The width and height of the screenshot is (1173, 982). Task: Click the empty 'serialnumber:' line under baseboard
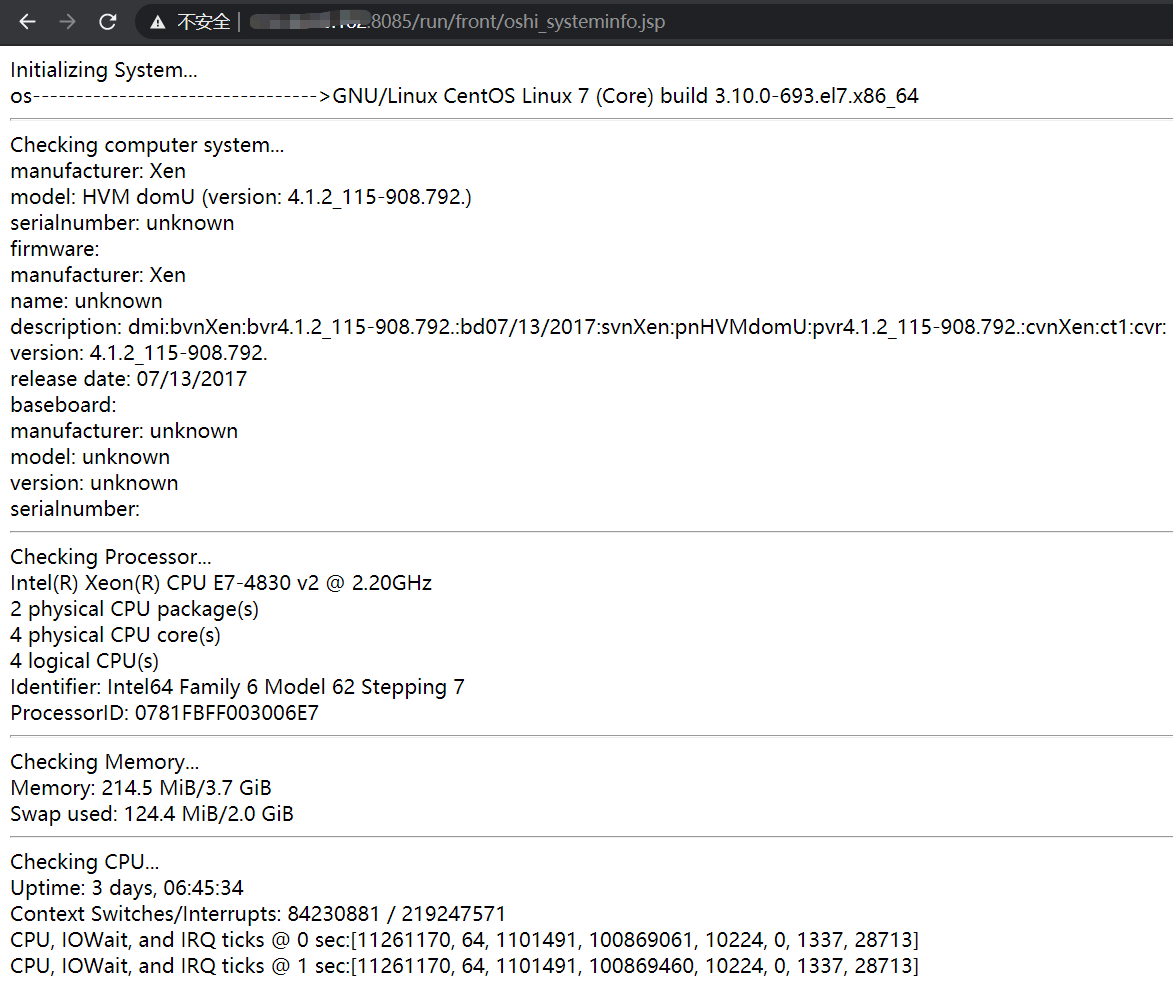tap(75, 509)
